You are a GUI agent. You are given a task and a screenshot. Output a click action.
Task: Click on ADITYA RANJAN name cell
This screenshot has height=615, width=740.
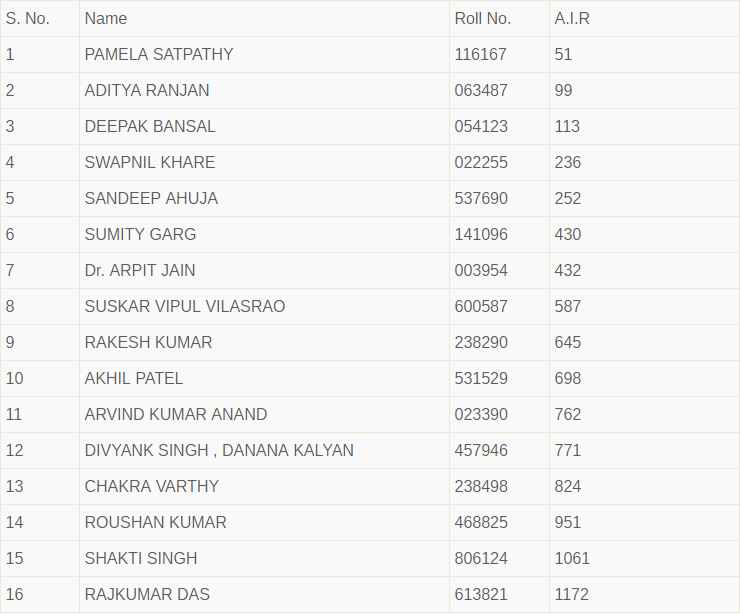(147, 90)
